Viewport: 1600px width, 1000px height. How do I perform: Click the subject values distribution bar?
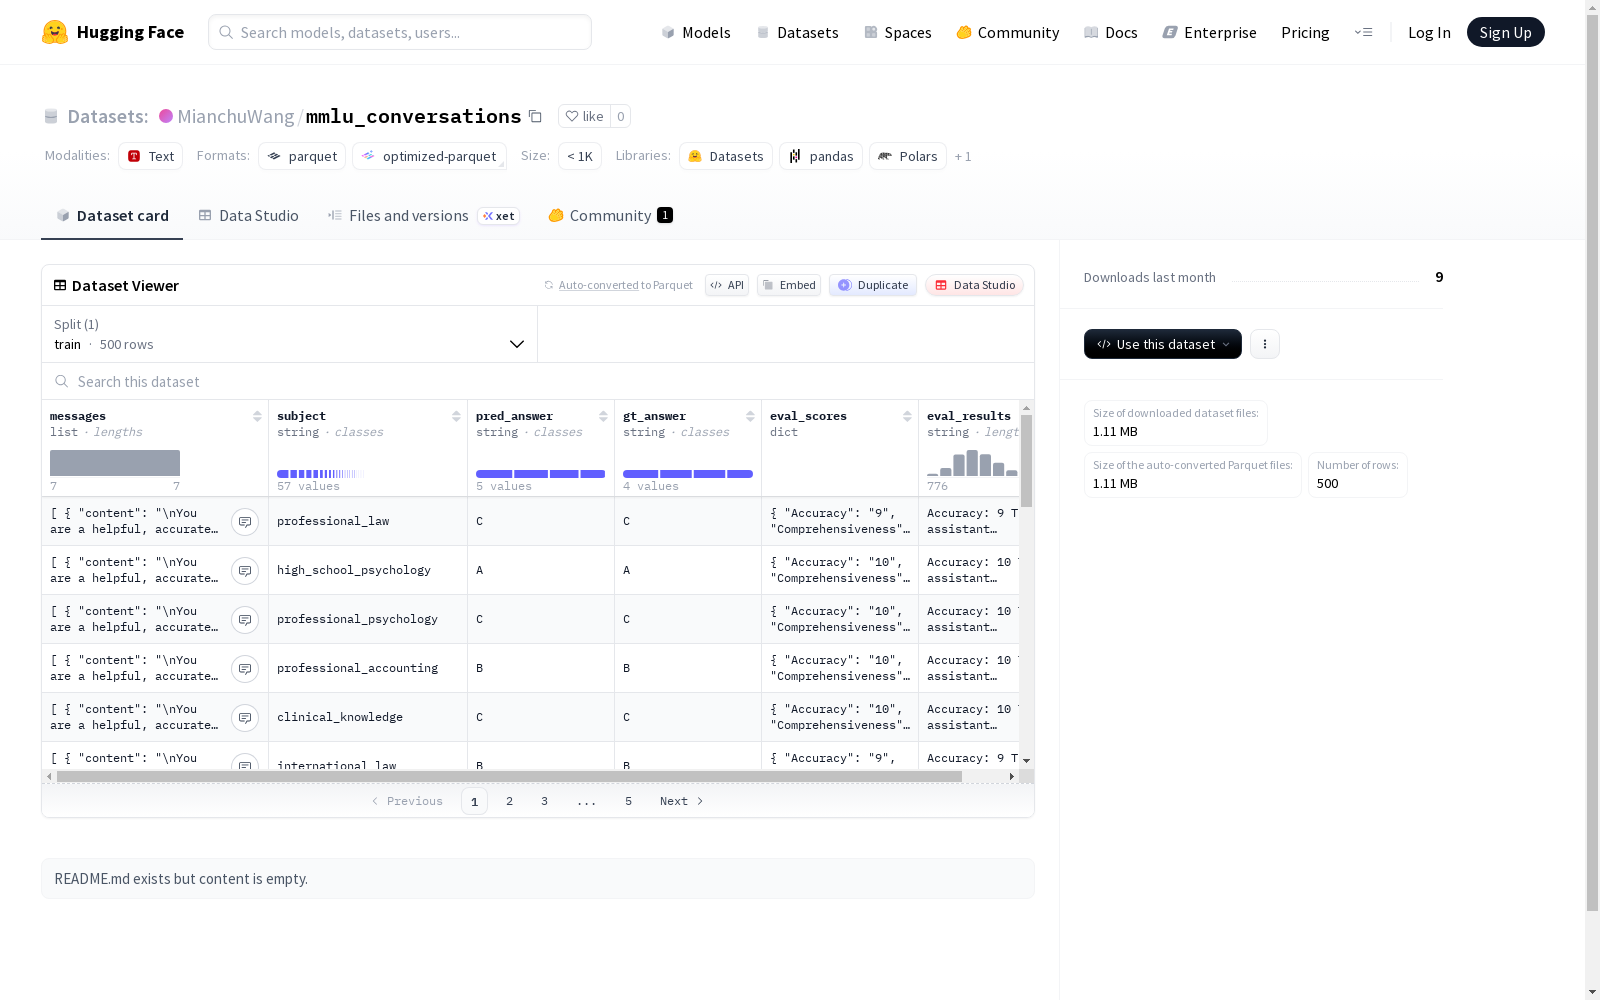coord(320,474)
